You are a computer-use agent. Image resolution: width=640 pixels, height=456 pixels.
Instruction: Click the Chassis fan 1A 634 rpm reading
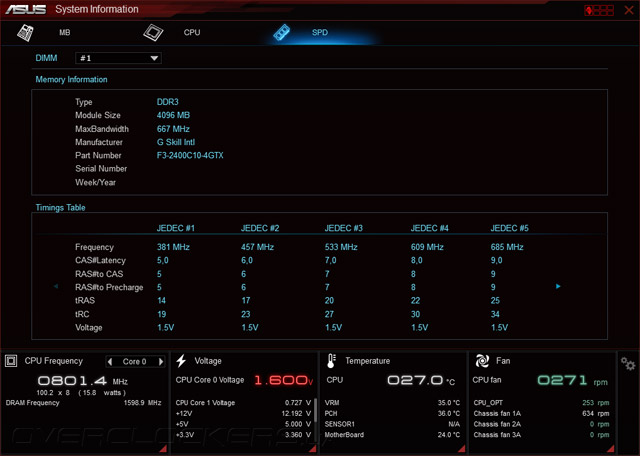click(596, 414)
